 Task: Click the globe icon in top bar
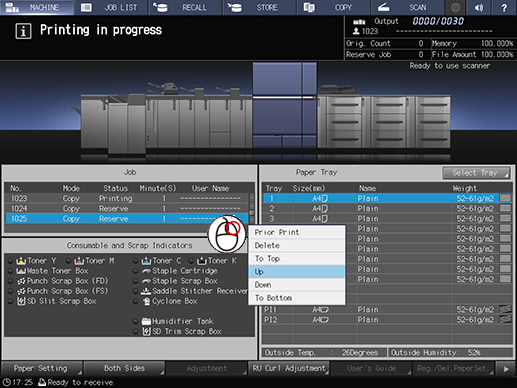455,7
